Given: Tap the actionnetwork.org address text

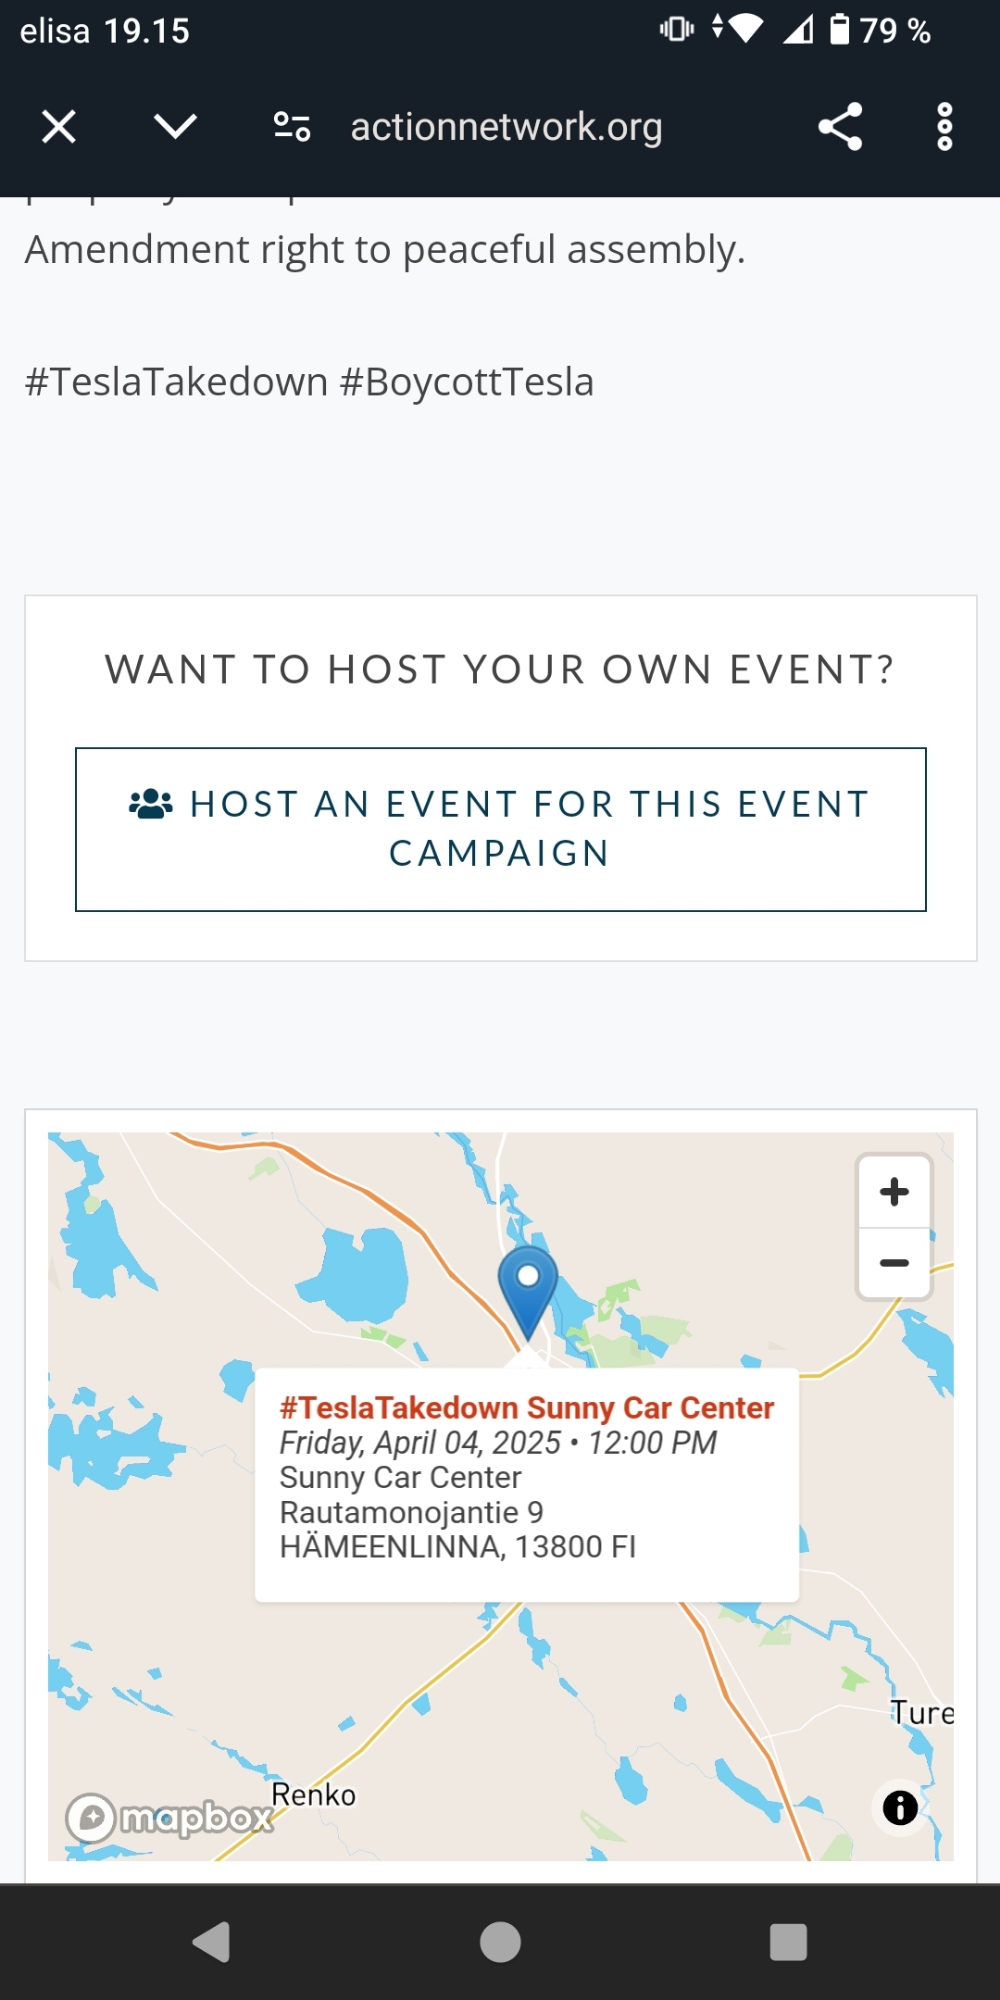Looking at the screenshot, I should coord(506,127).
